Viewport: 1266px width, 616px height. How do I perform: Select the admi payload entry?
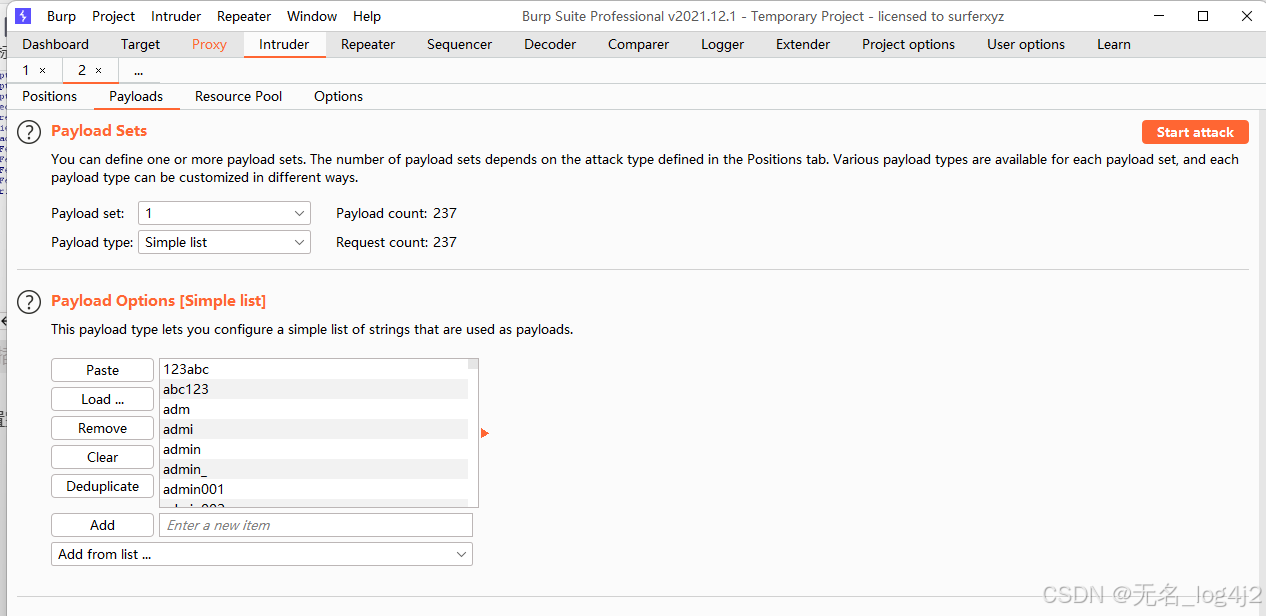coord(314,429)
